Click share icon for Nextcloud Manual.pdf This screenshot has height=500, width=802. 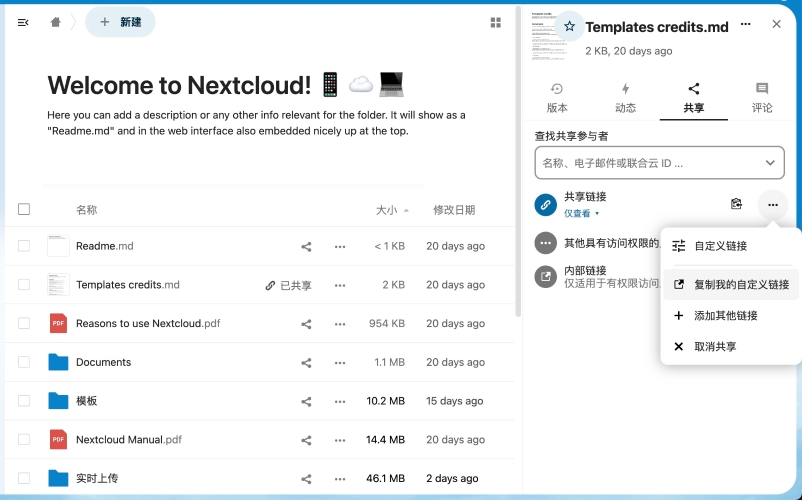(x=307, y=440)
